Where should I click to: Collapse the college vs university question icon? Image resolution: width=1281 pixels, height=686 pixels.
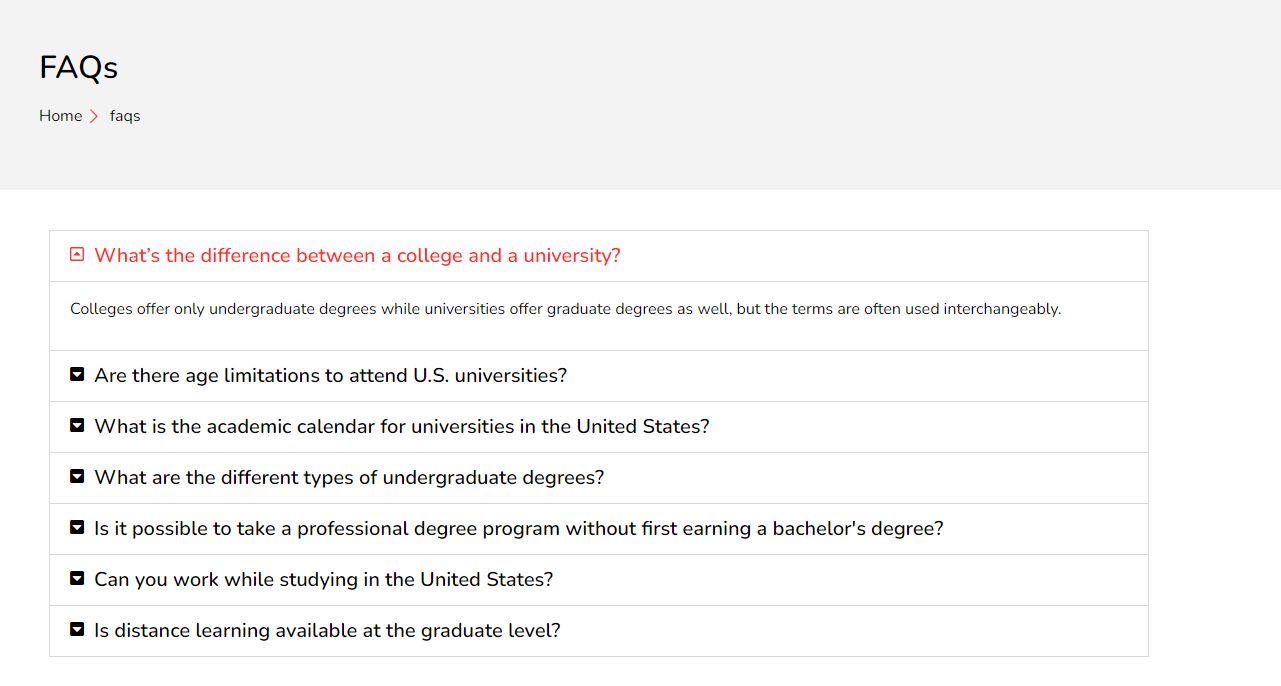click(77, 255)
